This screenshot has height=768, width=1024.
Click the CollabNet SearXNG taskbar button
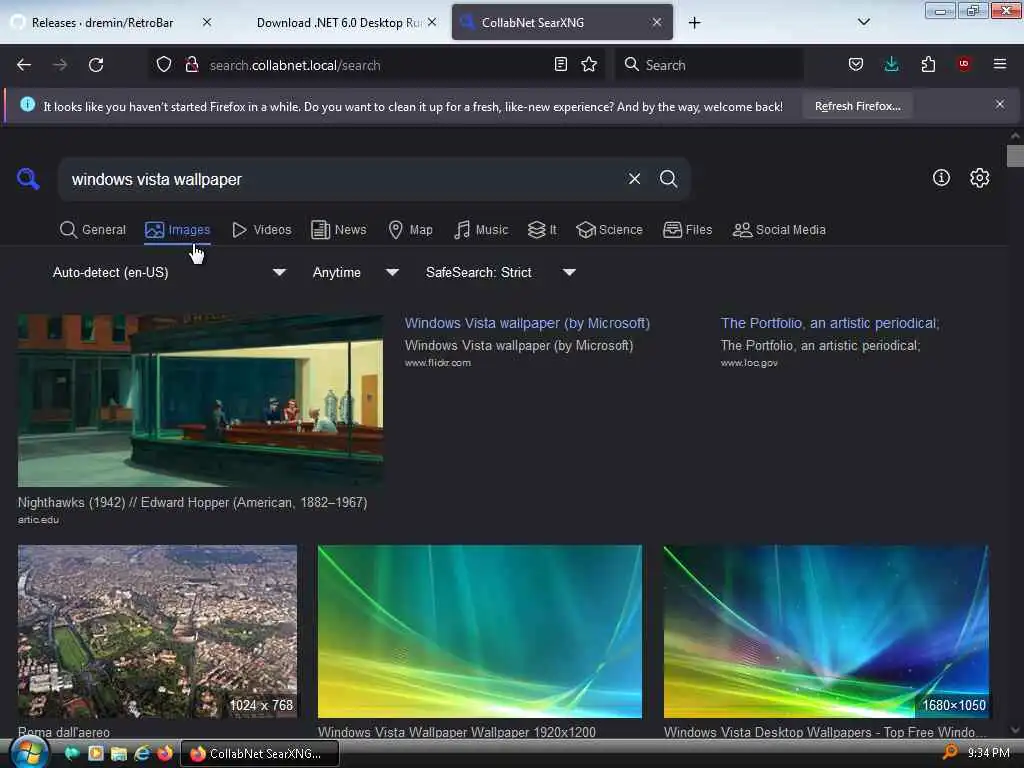pos(260,754)
